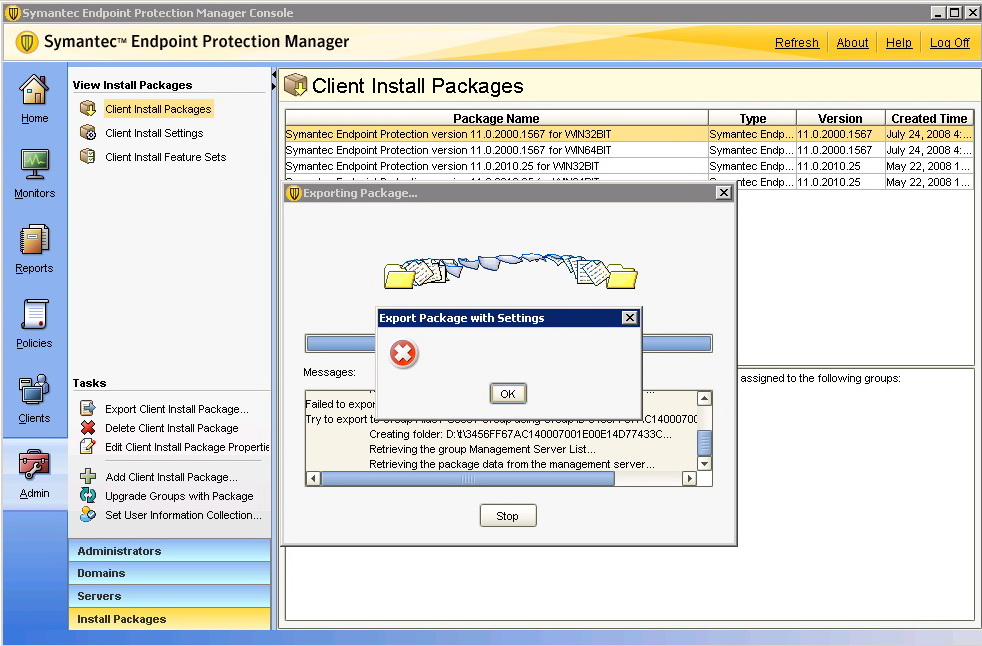Select the Clients sidebar icon
The image size is (982, 646).
(x=34, y=390)
